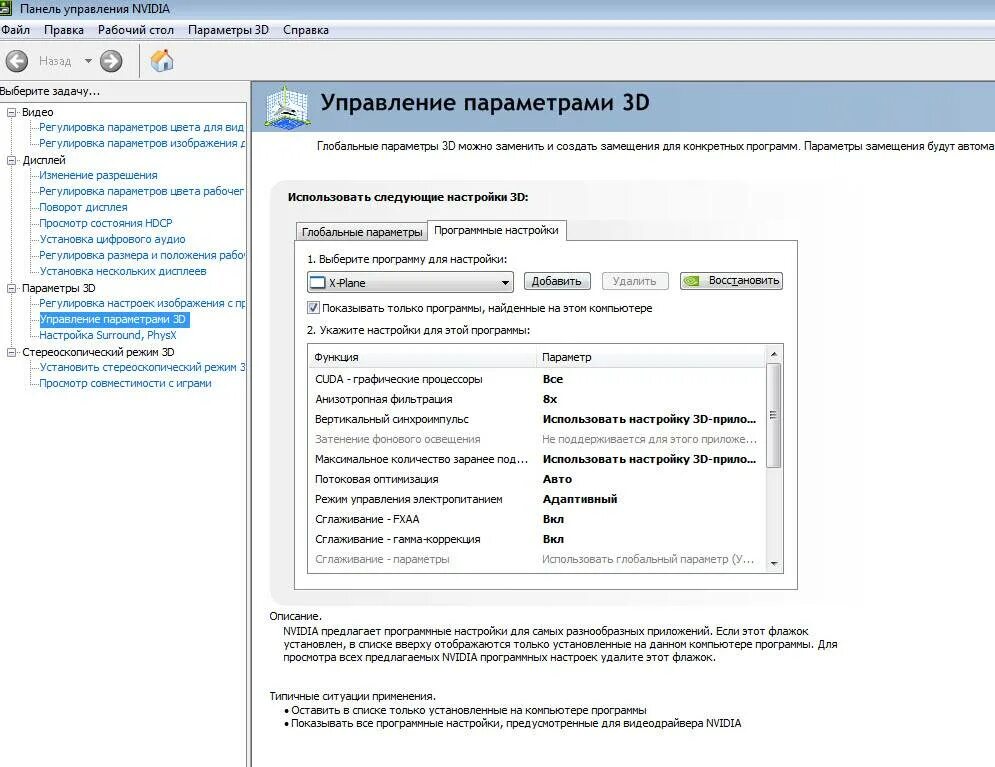Click the Функция column header

[x=423, y=357]
